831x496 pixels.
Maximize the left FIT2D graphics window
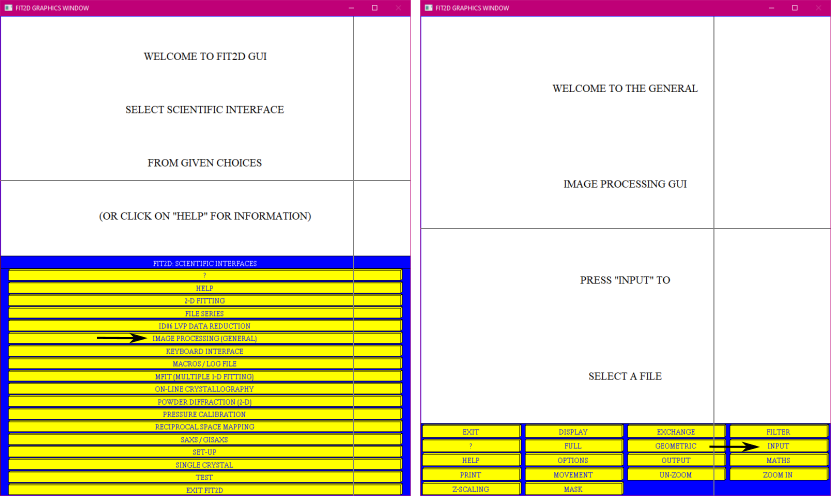click(375, 8)
